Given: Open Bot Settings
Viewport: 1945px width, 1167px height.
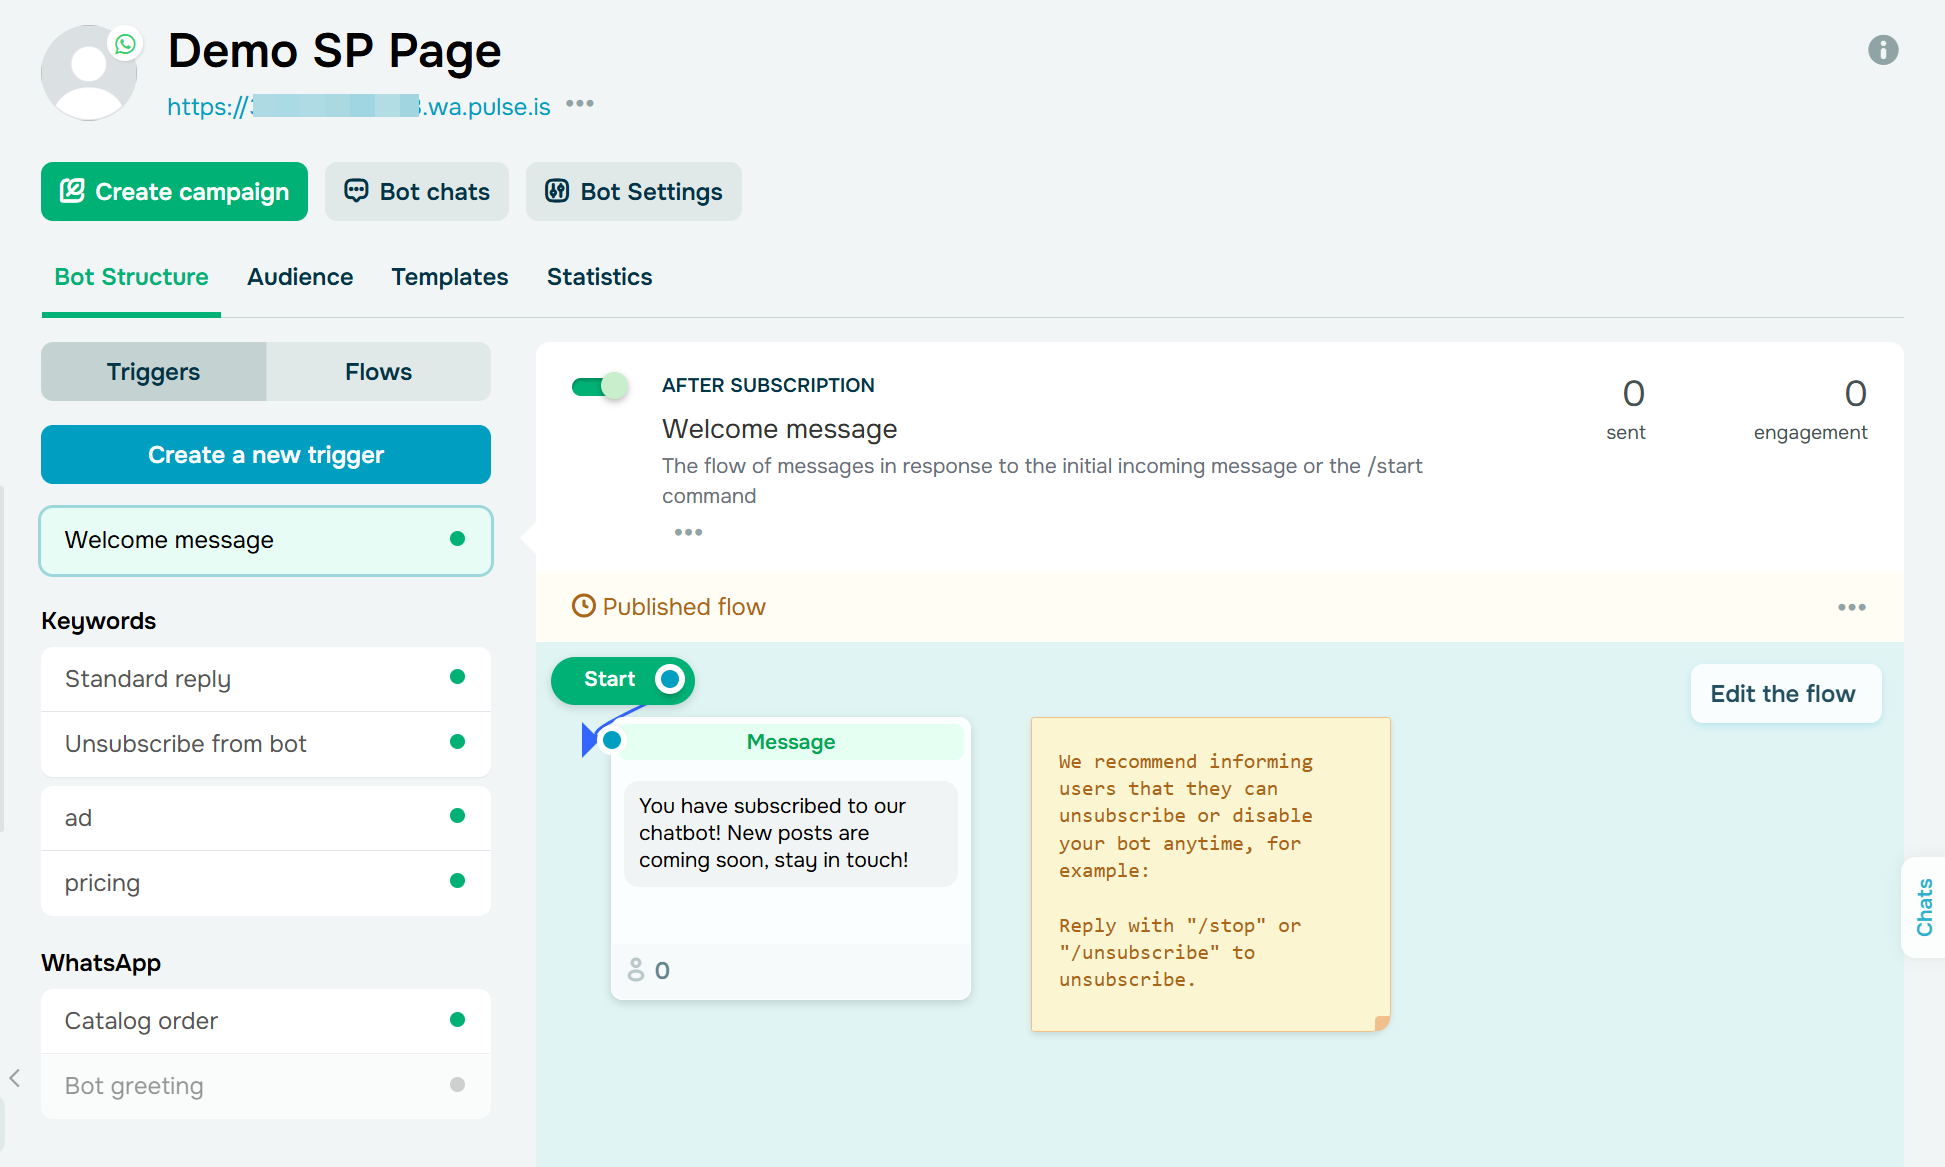Looking at the screenshot, I should (x=633, y=192).
